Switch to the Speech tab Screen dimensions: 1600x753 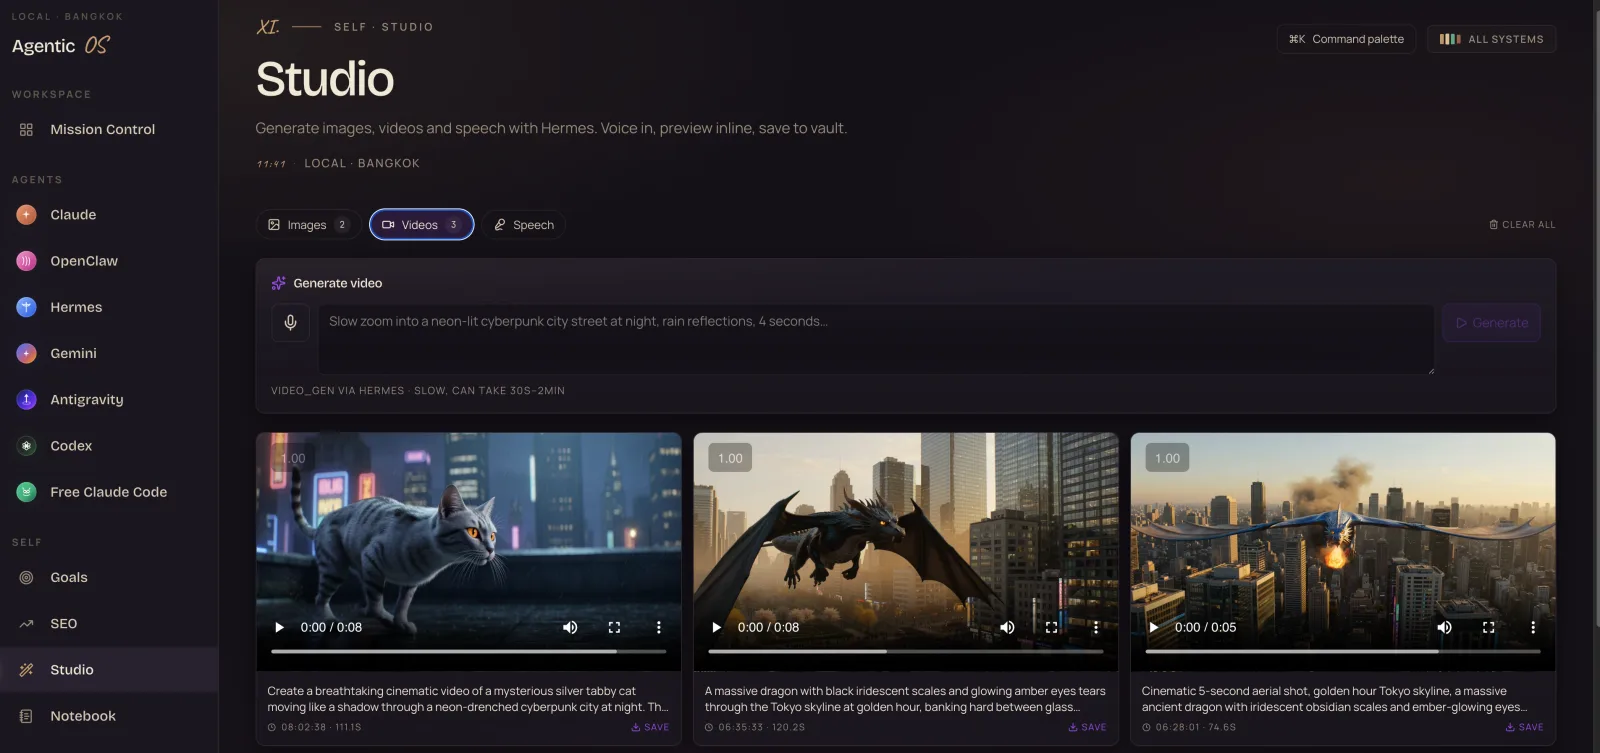(x=524, y=225)
